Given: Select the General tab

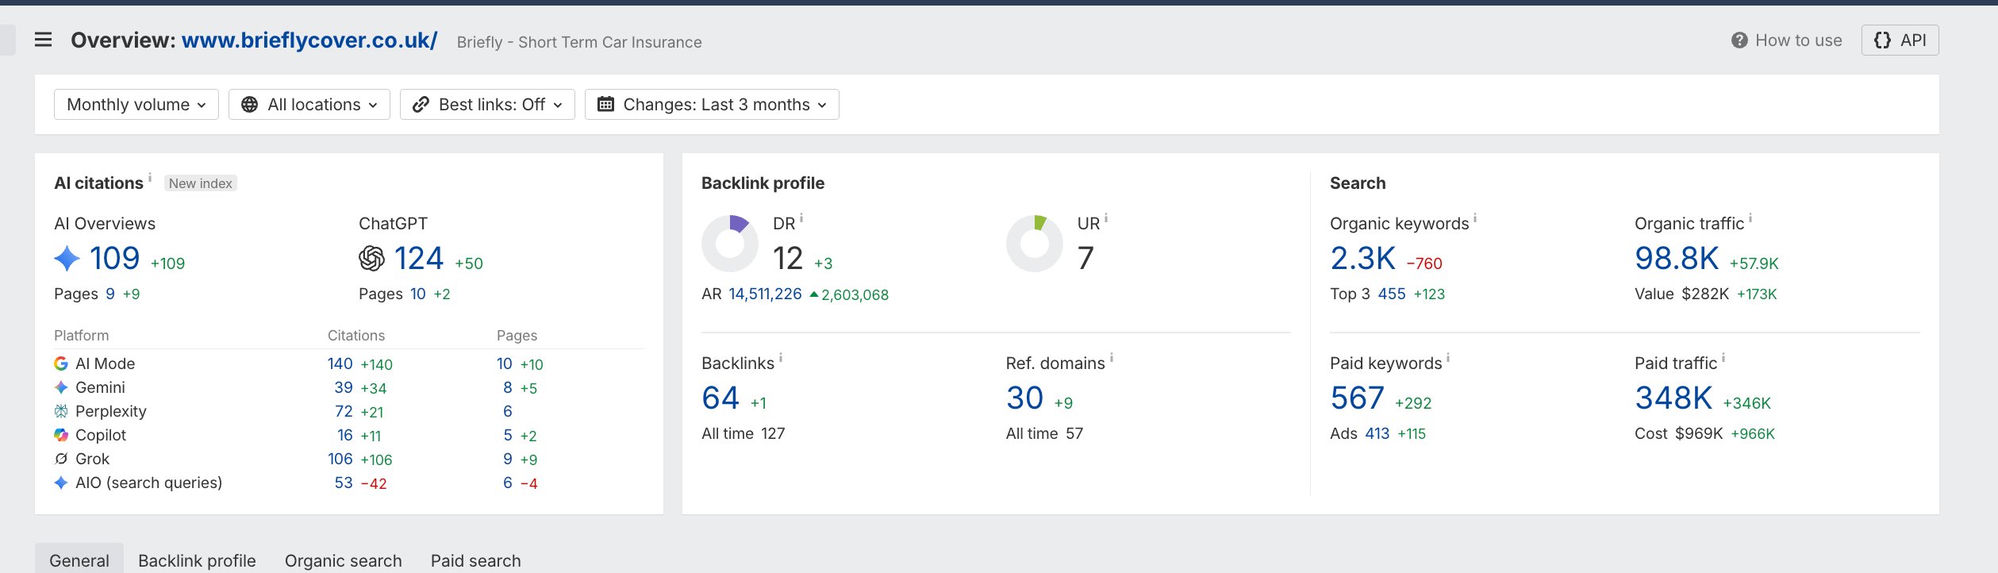Looking at the screenshot, I should tap(79, 560).
